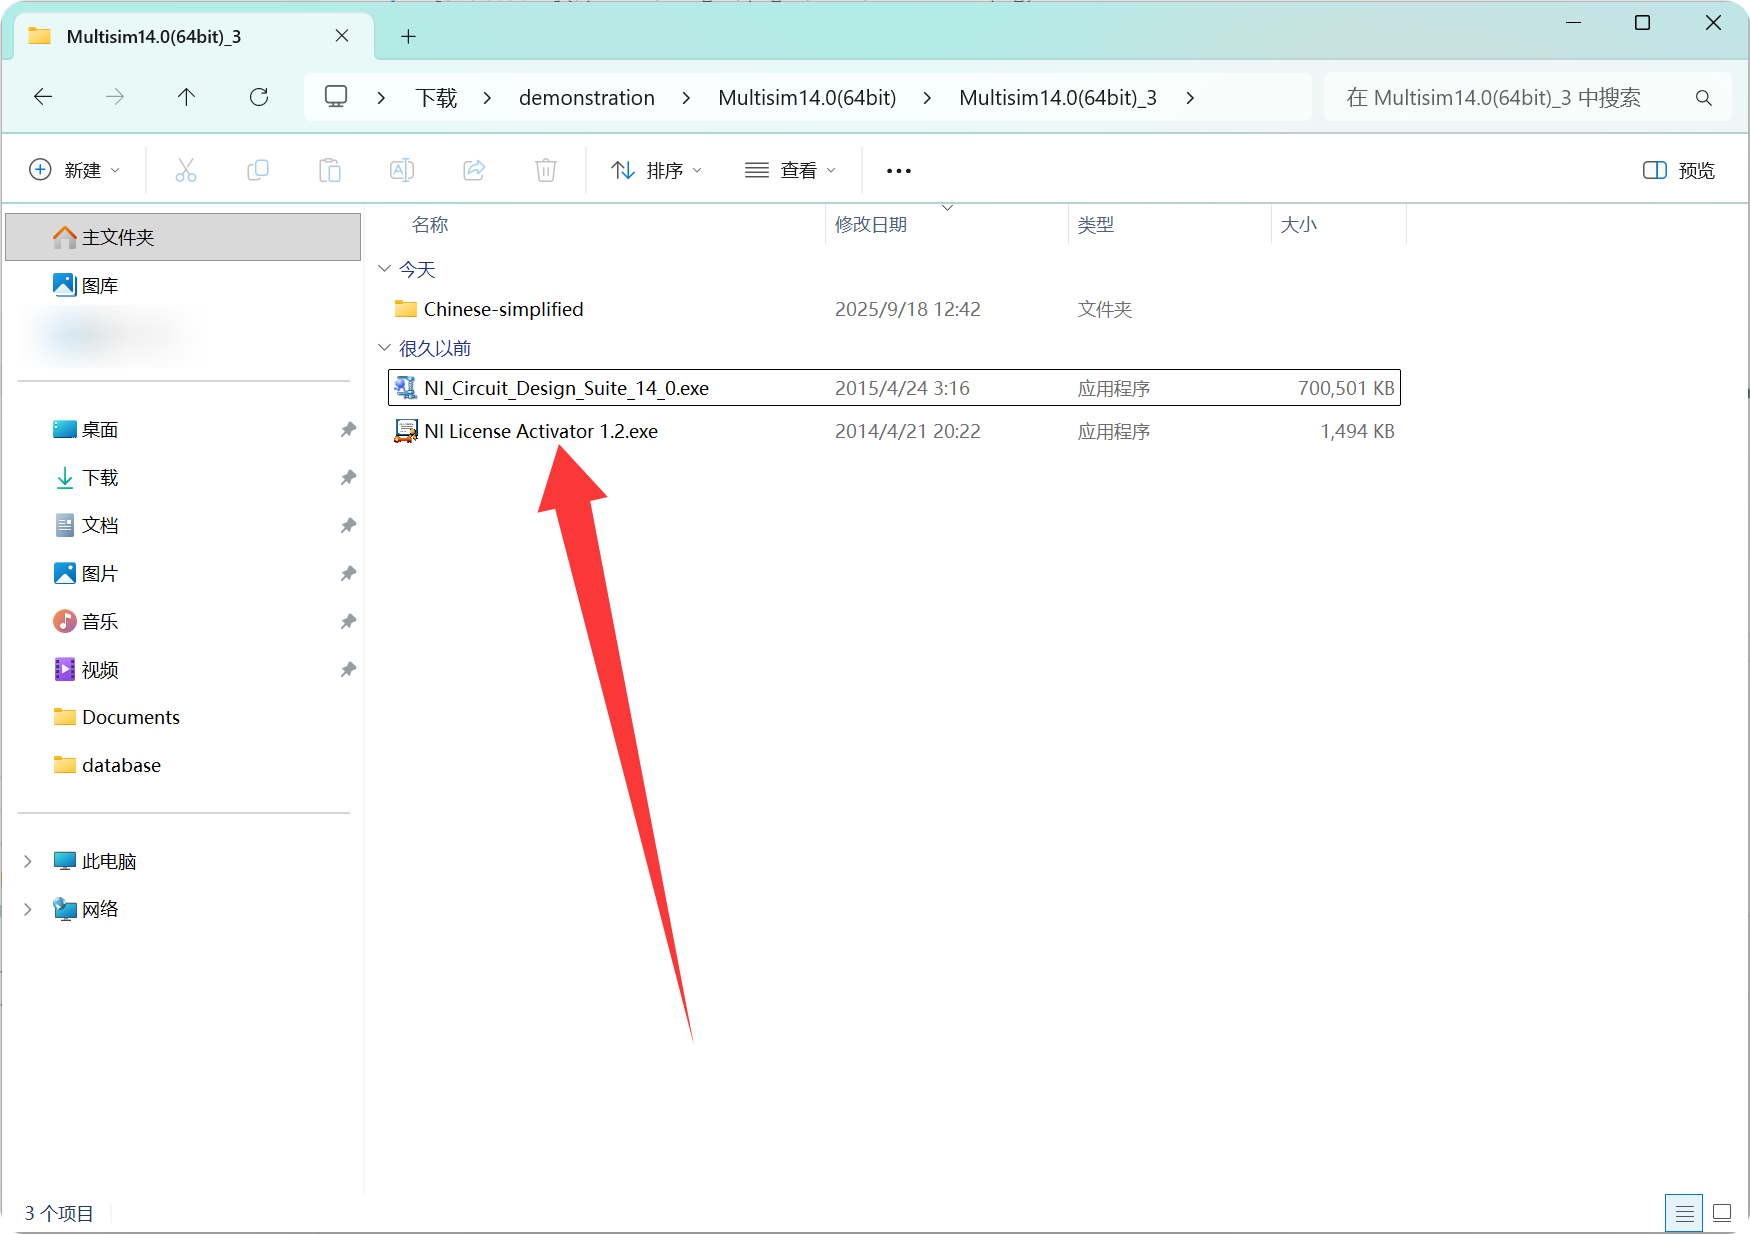Navigate to Multisim14.0(64bit) in breadcrumb
Viewport: 1750px width, 1234px height.
click(807, 98)
